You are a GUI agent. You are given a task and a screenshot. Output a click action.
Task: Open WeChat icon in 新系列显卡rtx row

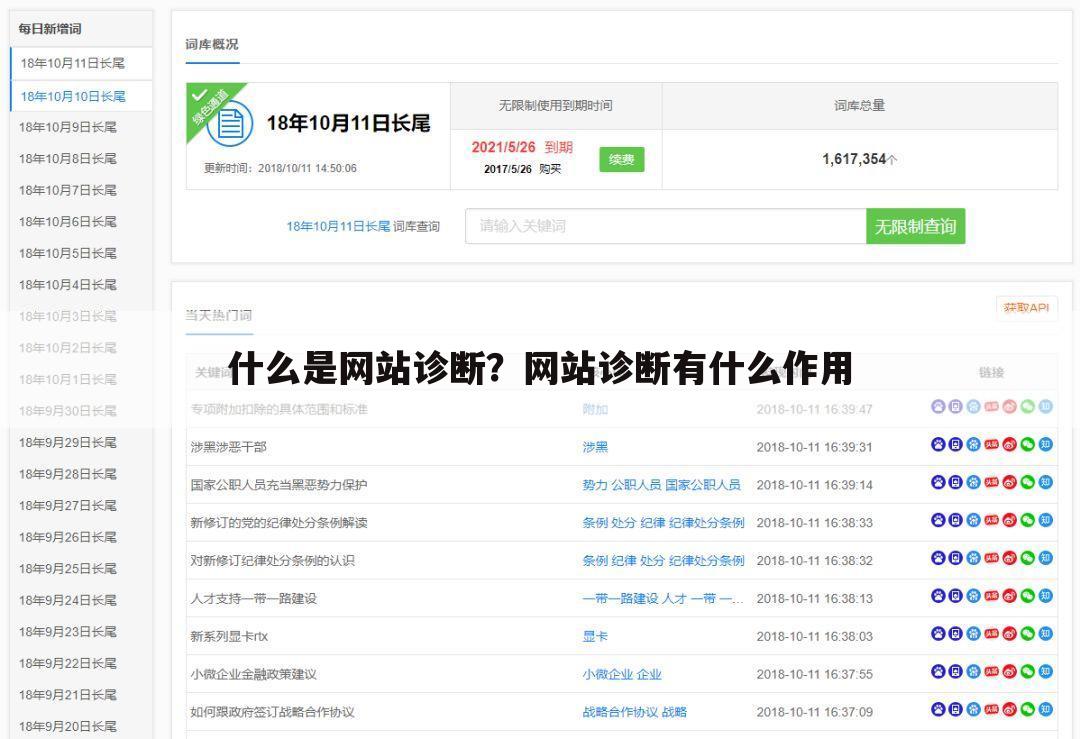point(1028,634)
